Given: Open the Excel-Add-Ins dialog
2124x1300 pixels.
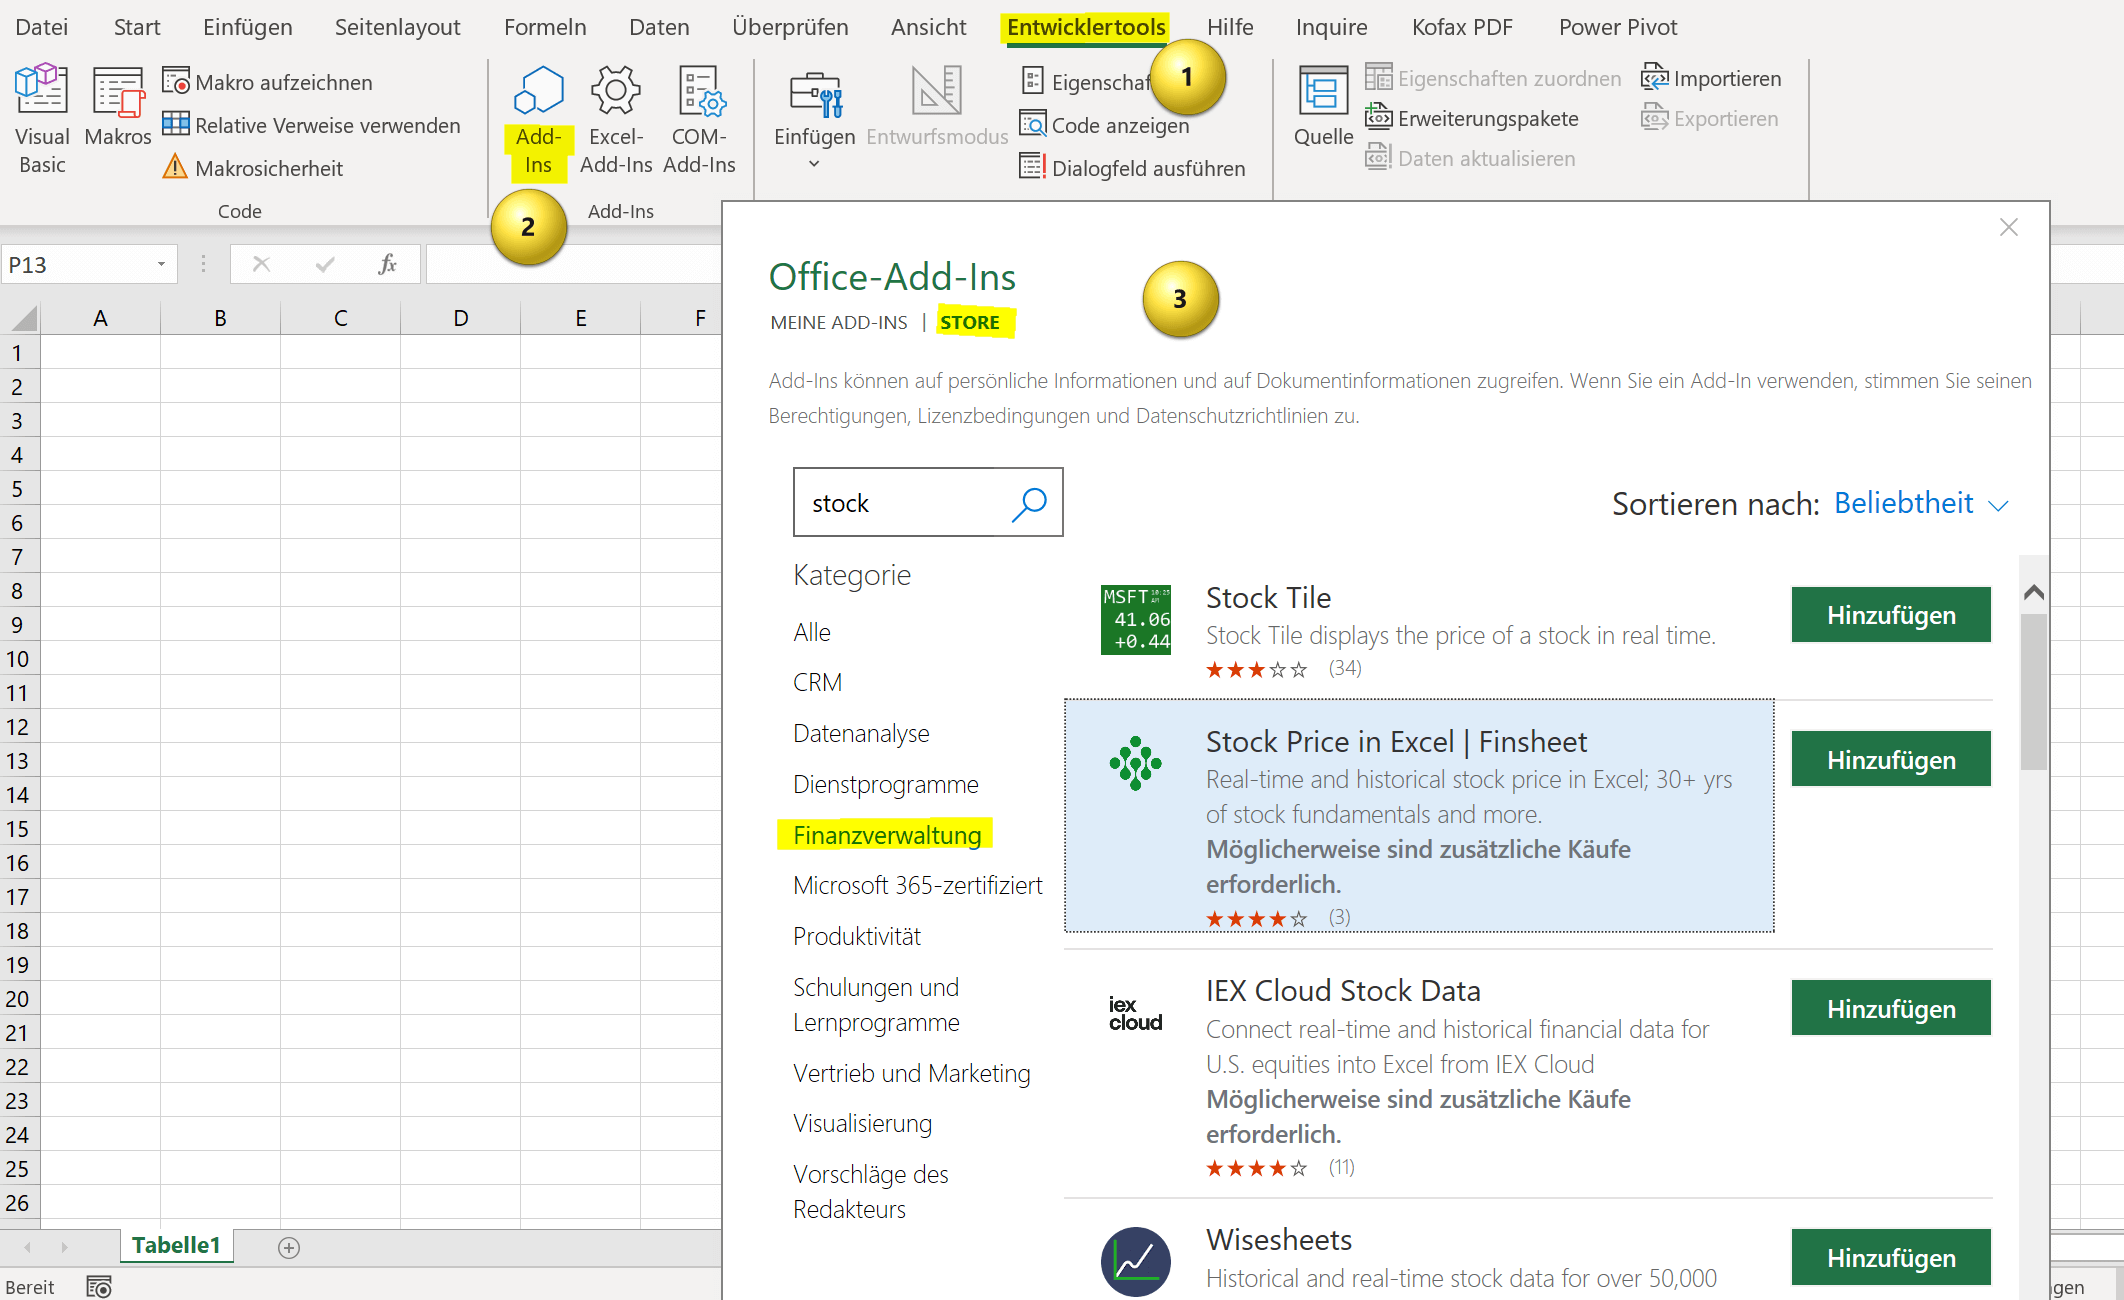Looking at the screenshot, I should pos(616,122).
